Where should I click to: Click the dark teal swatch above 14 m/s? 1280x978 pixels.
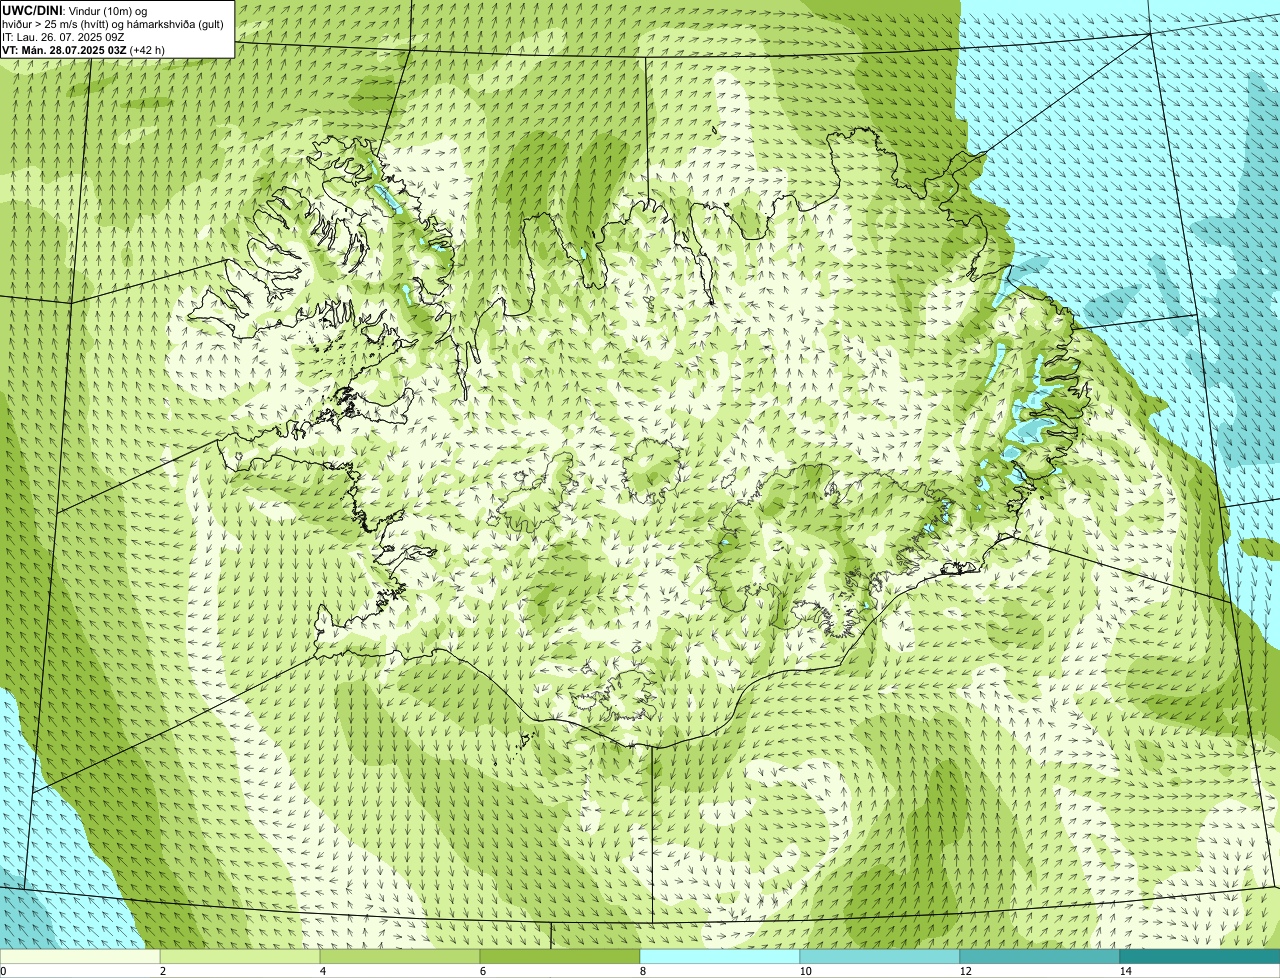pos(1200,956)
